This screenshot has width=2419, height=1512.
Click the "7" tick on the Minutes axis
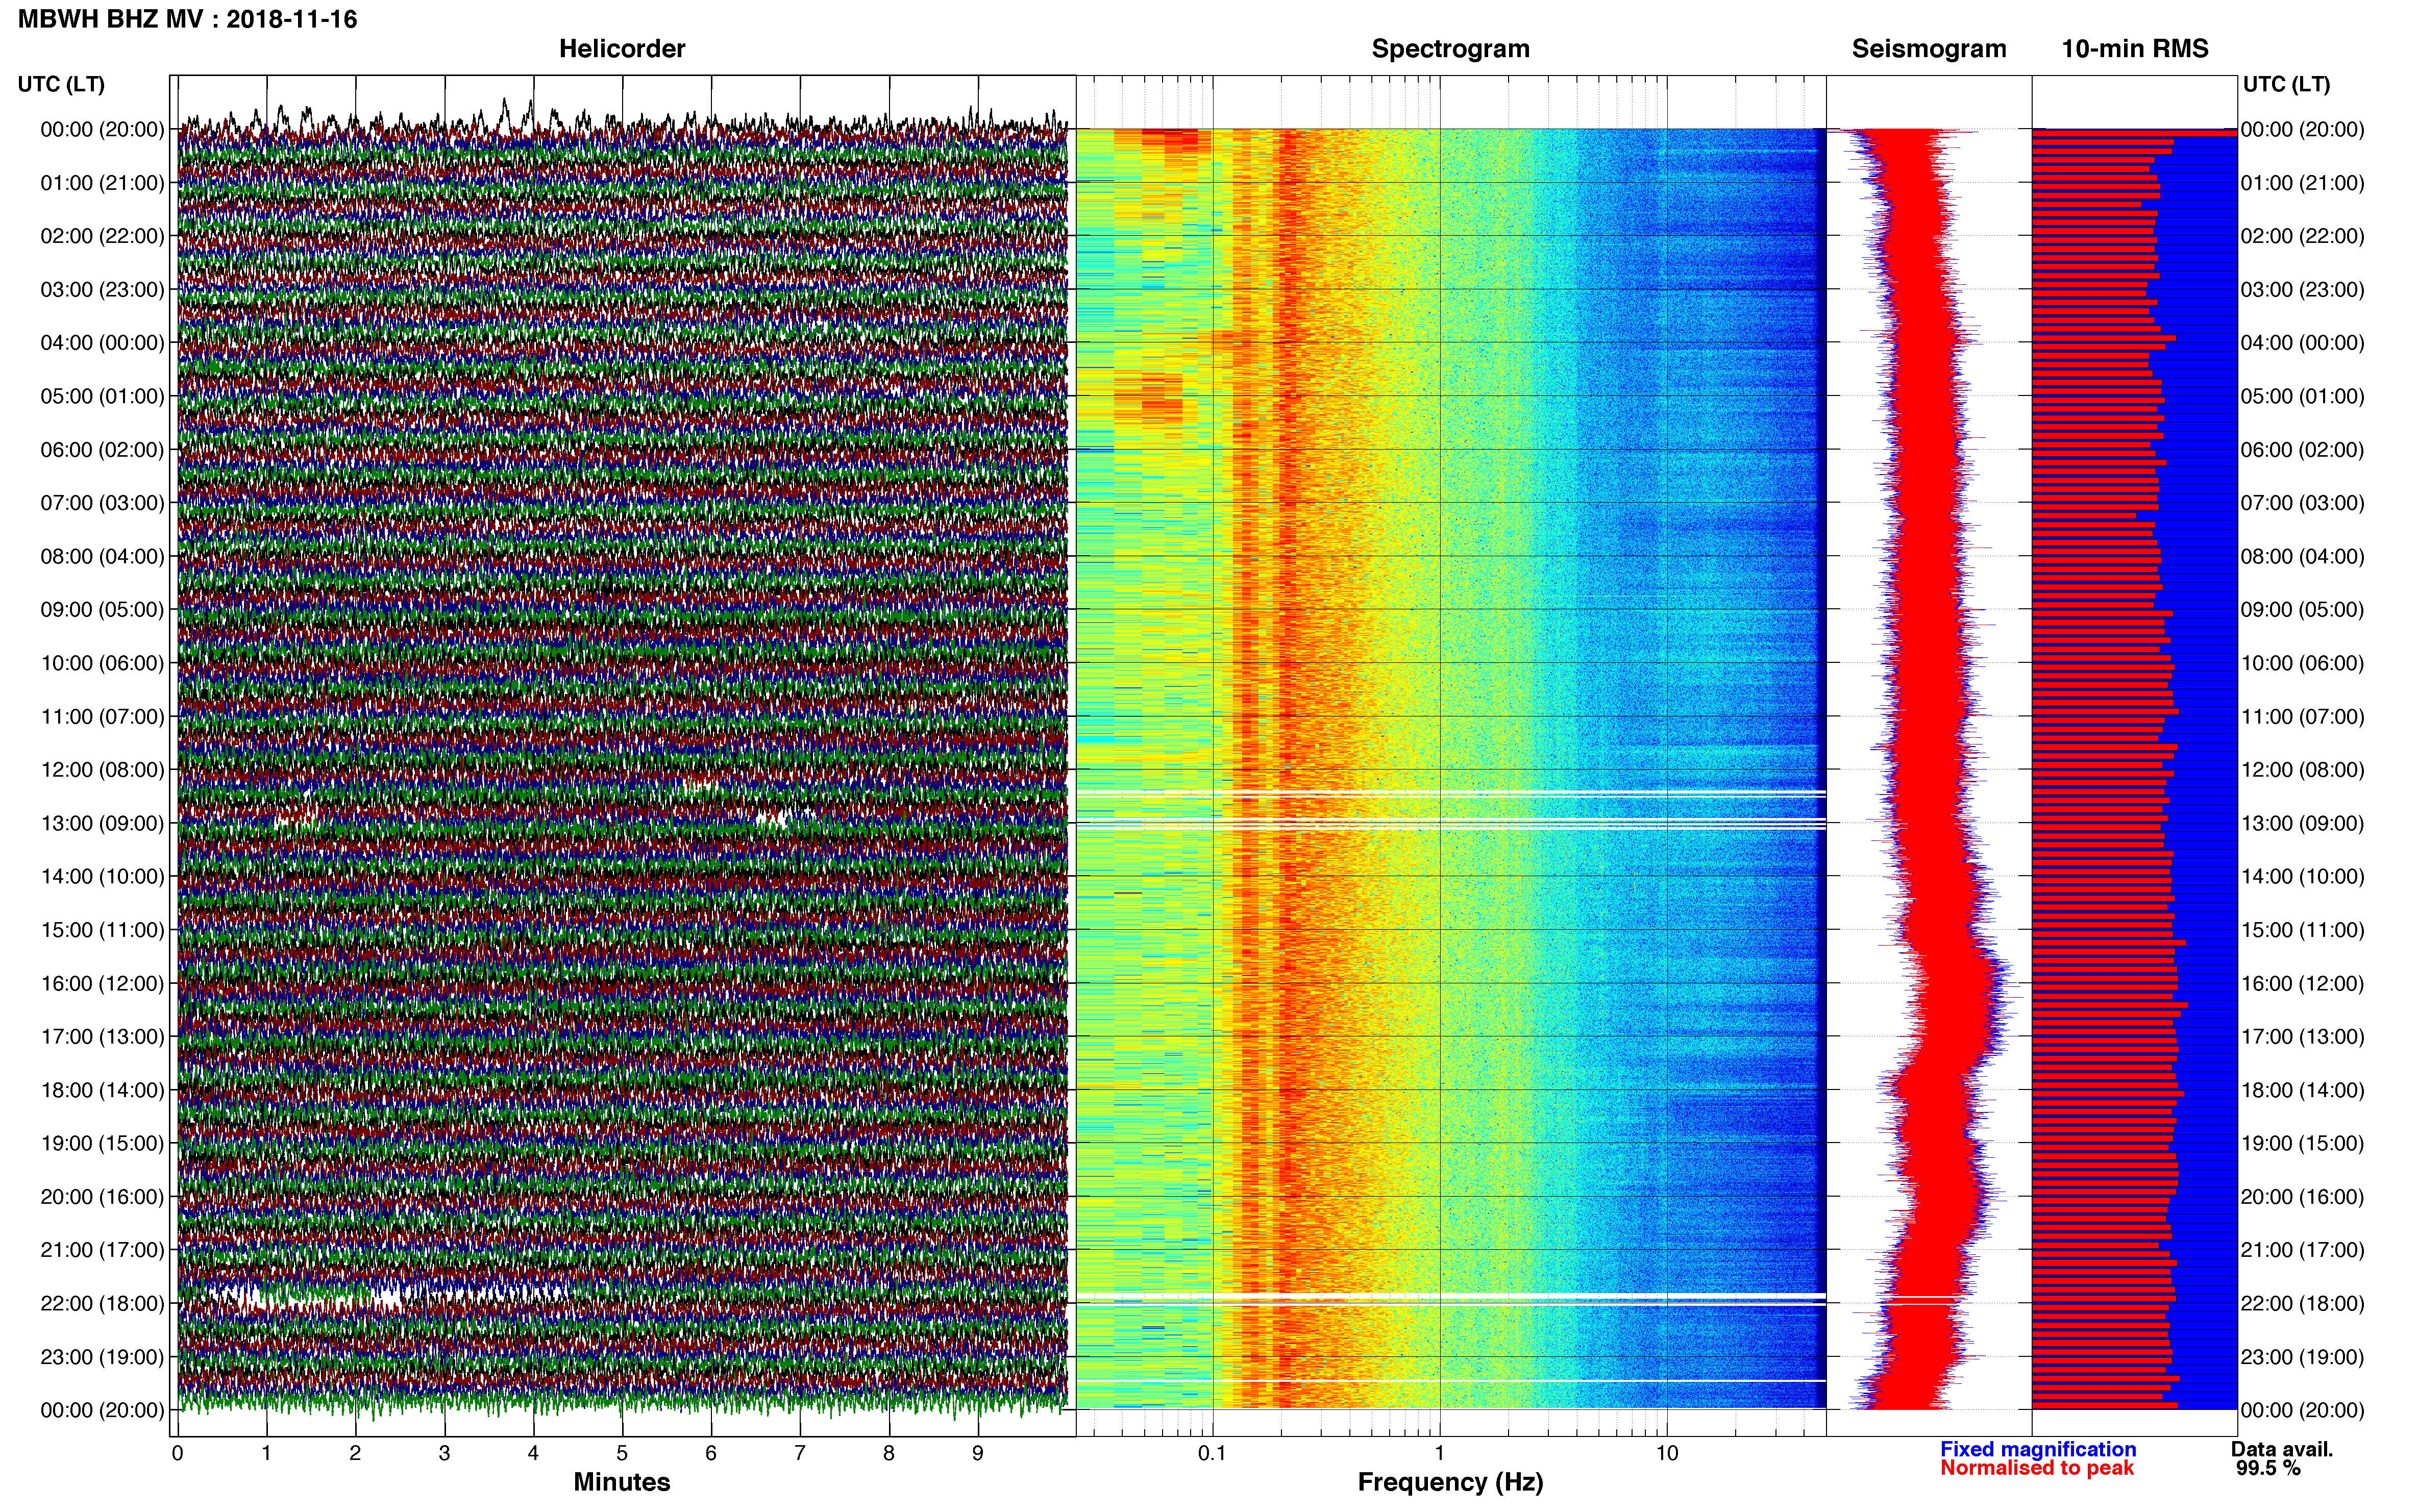click(800, 1453)
